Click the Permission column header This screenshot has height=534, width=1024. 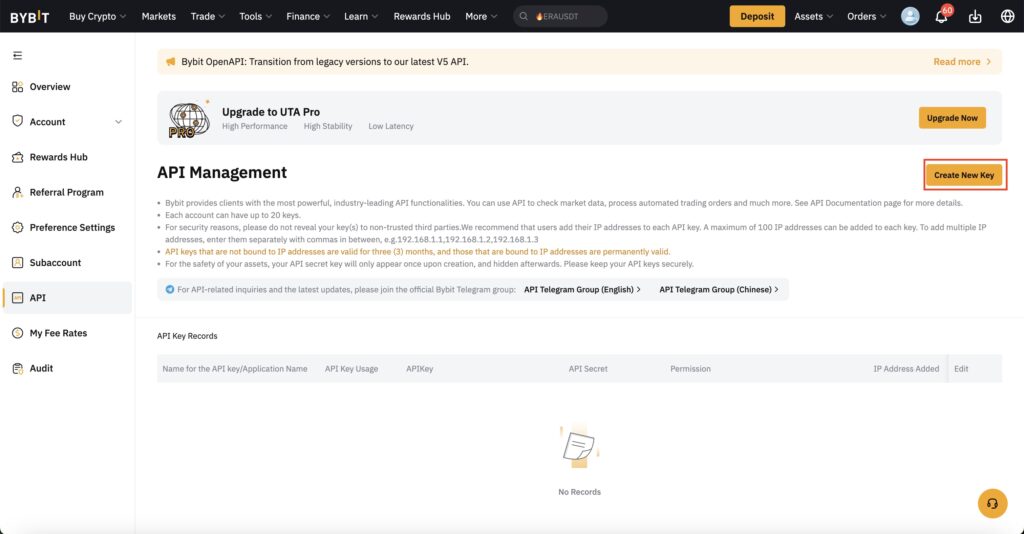pyautogui.click(x=690, y=369)
